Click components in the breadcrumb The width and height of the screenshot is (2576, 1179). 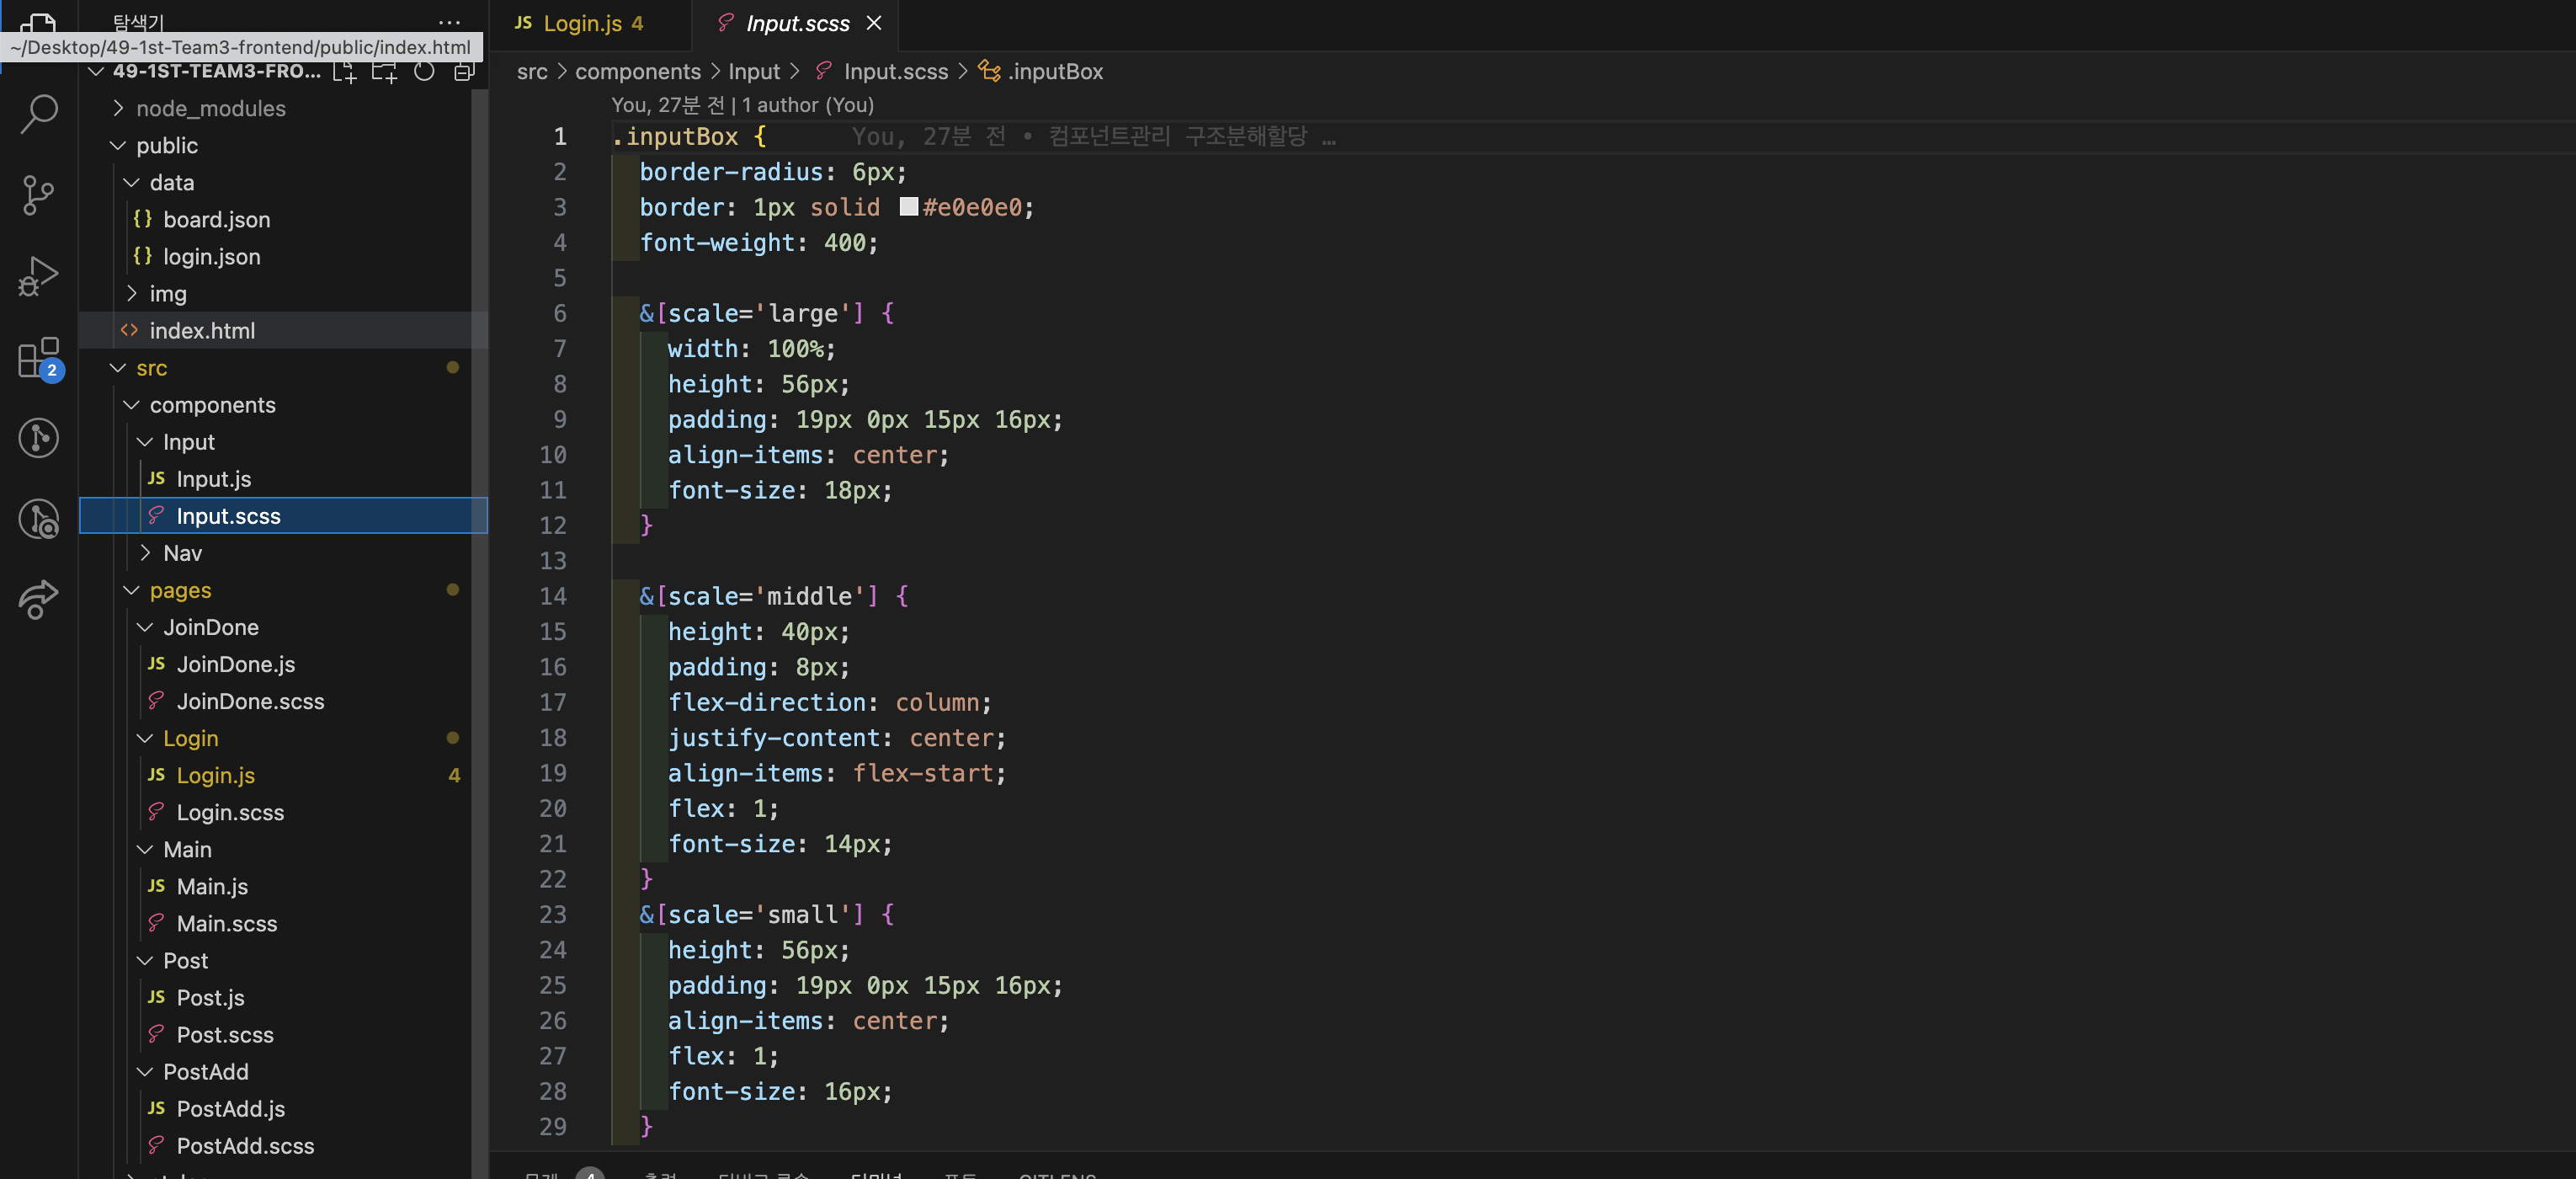click(638, 71)
